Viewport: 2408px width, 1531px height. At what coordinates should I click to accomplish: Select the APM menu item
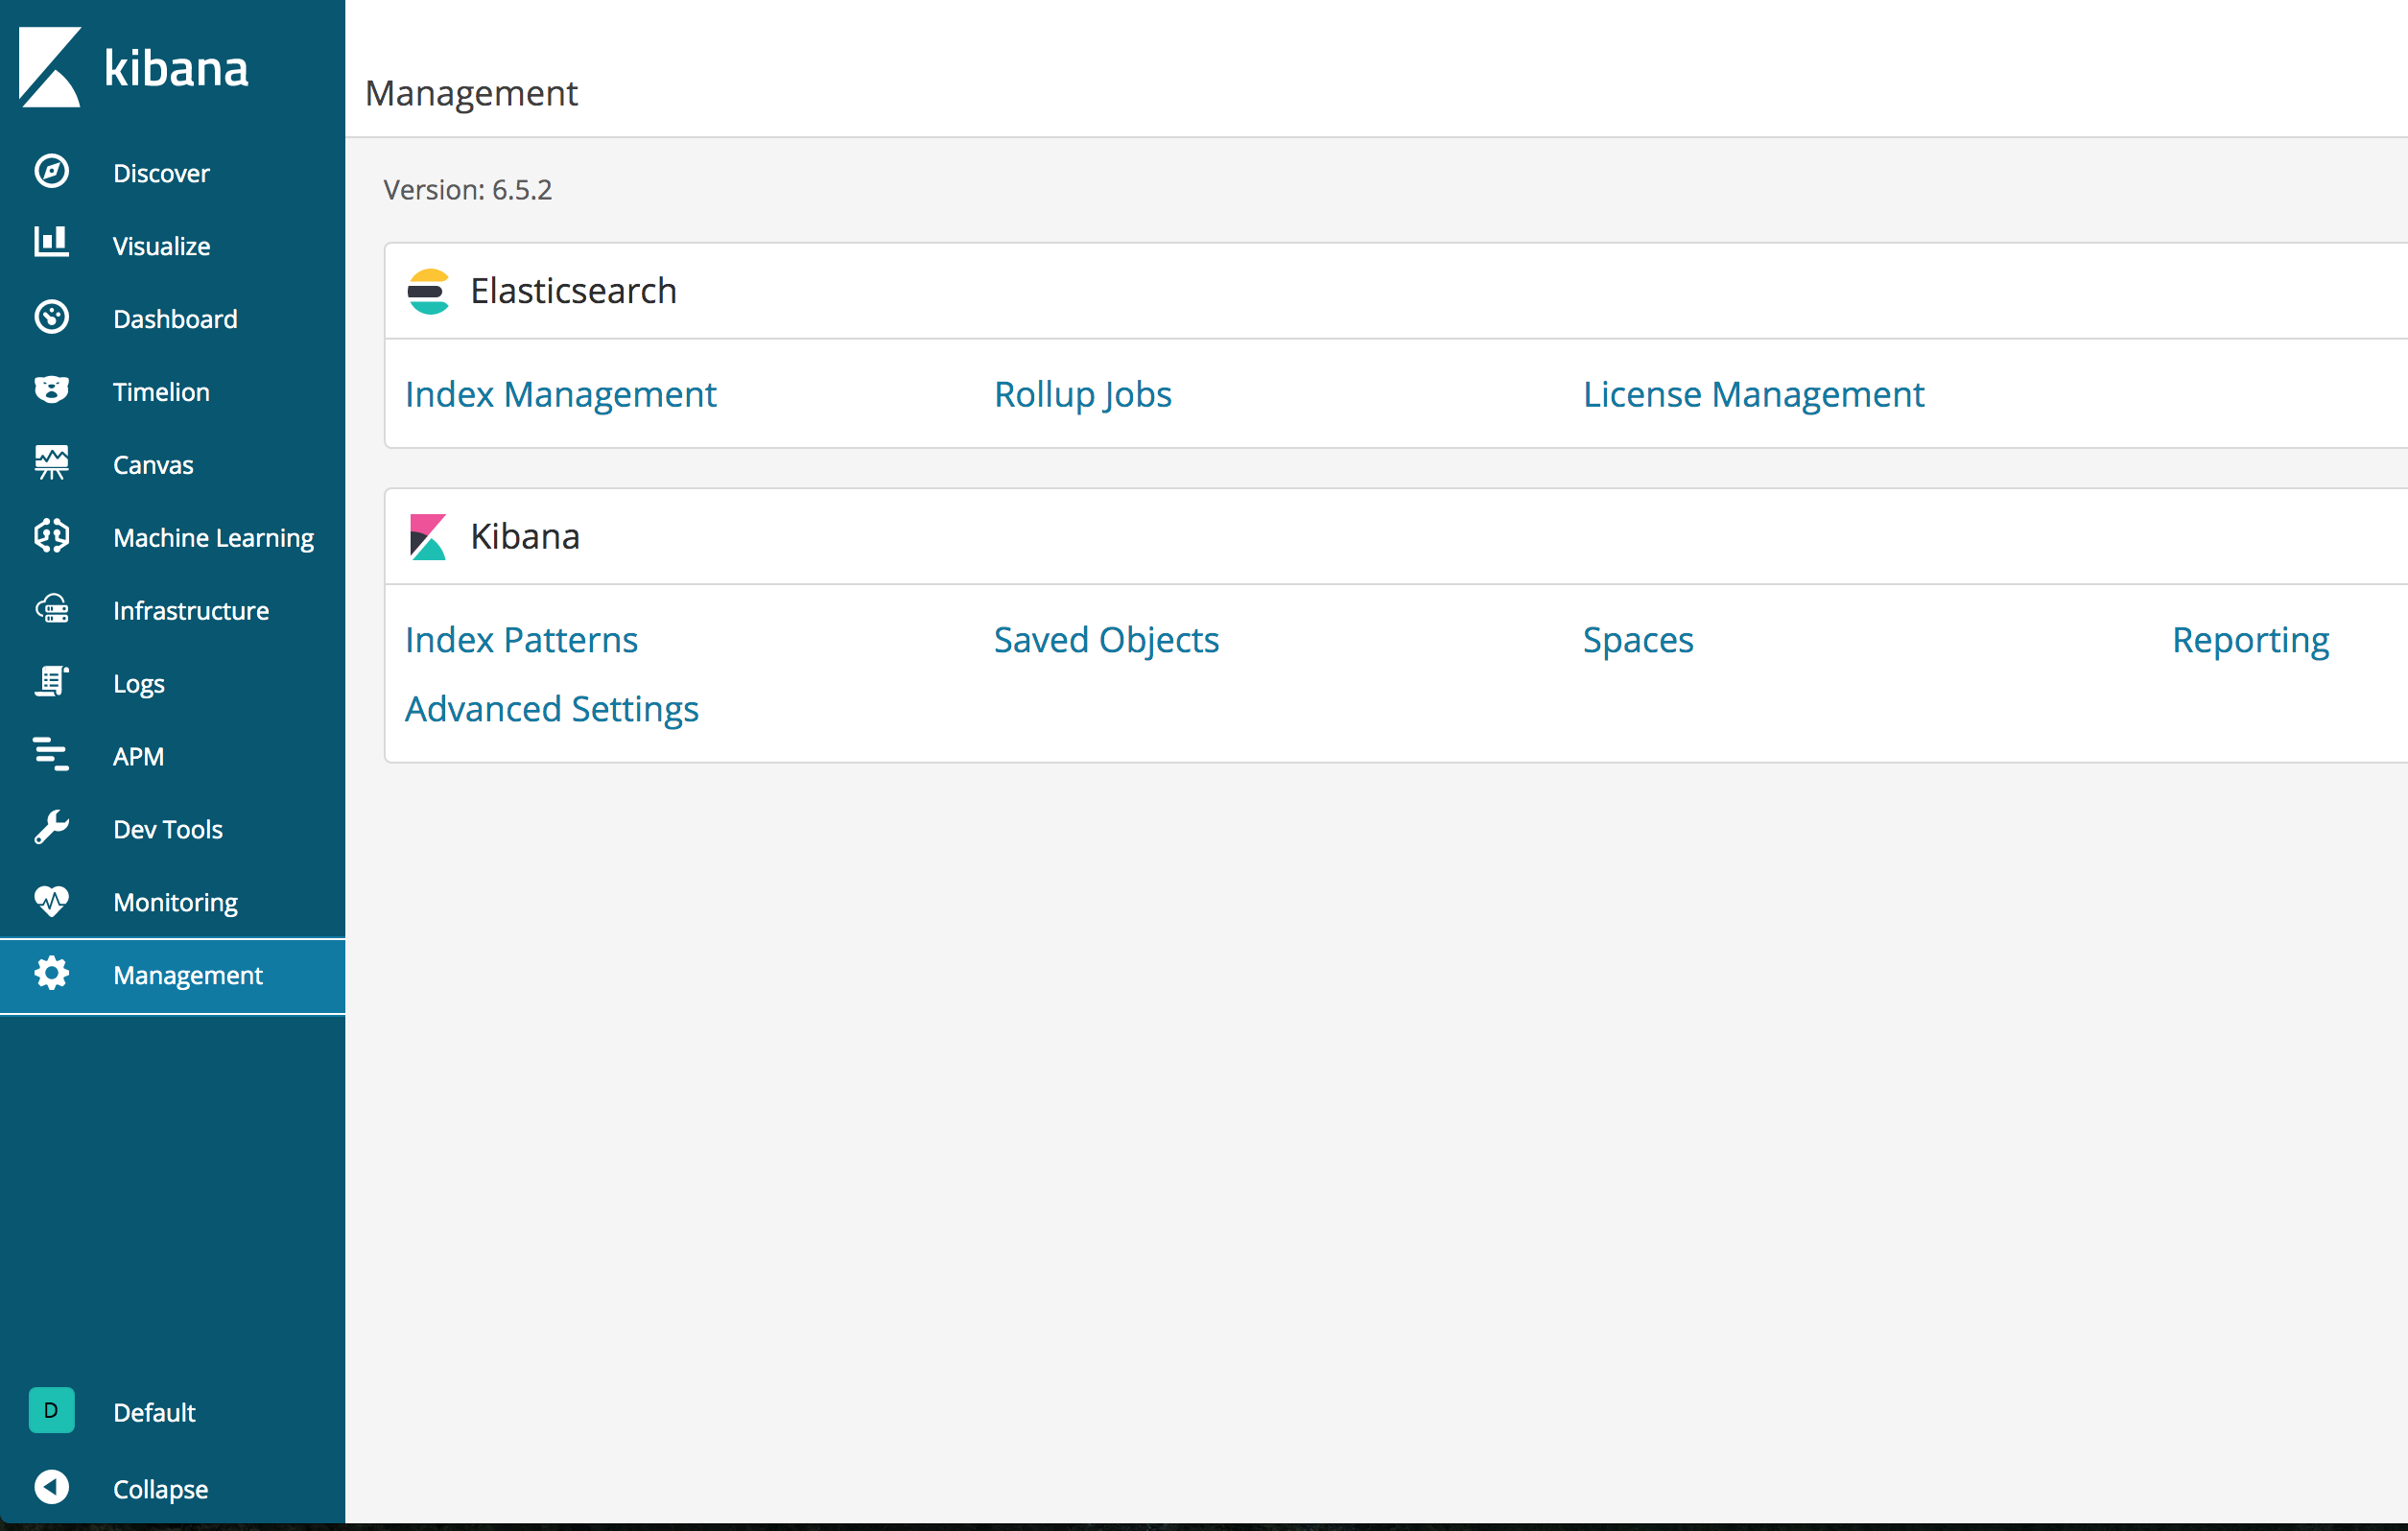tap(138, 757)
